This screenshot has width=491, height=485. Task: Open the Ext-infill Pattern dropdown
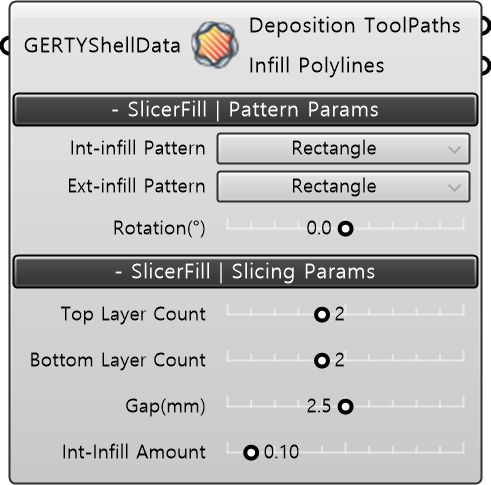click(343, 186)
